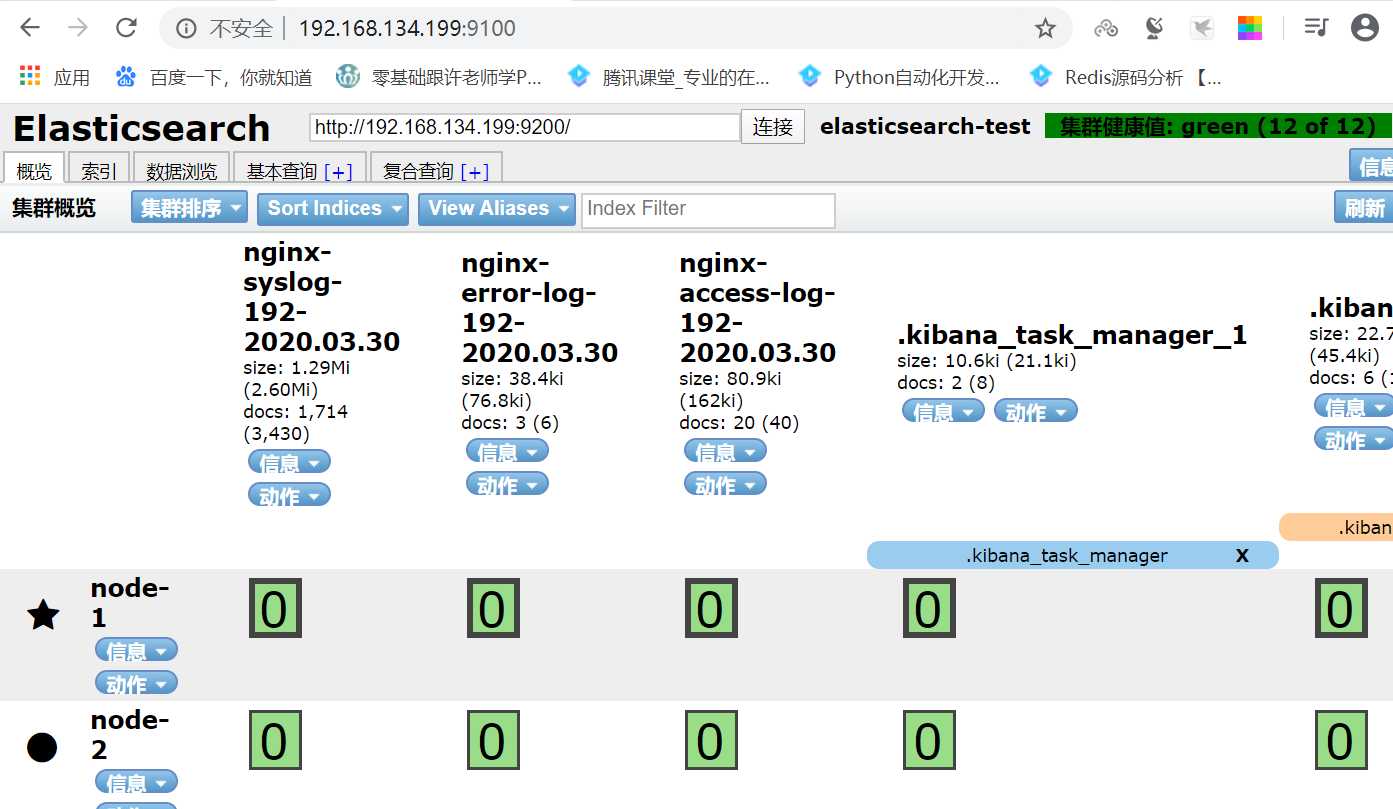1393x809 pixels.
Task: Click the green cluster health status banner
Action: pyautogui.click(x=1218, y=126)
